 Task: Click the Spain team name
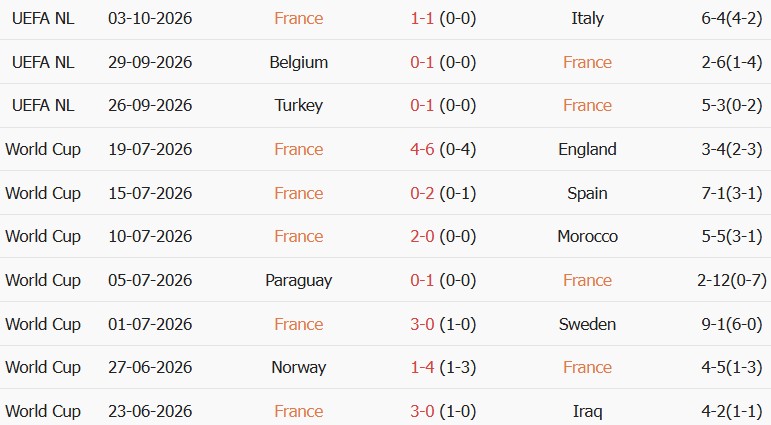click(587, 193)
